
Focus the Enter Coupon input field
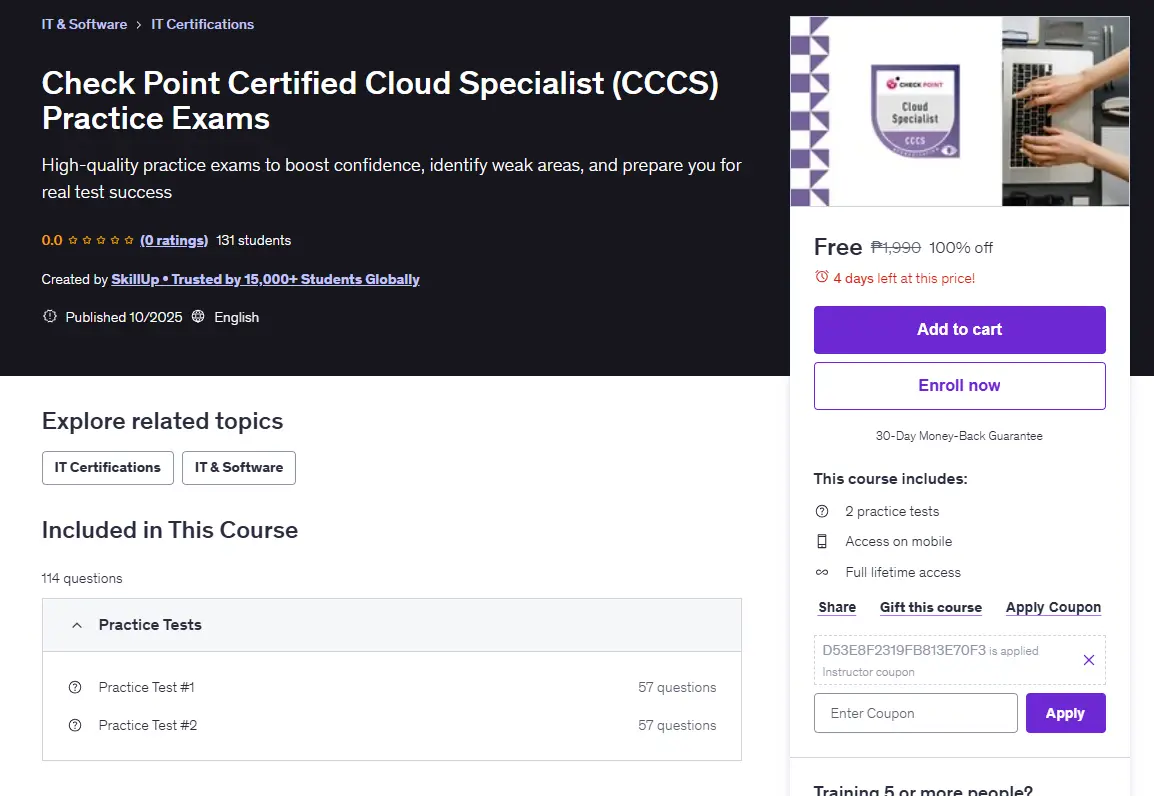(x=916, y=713)
